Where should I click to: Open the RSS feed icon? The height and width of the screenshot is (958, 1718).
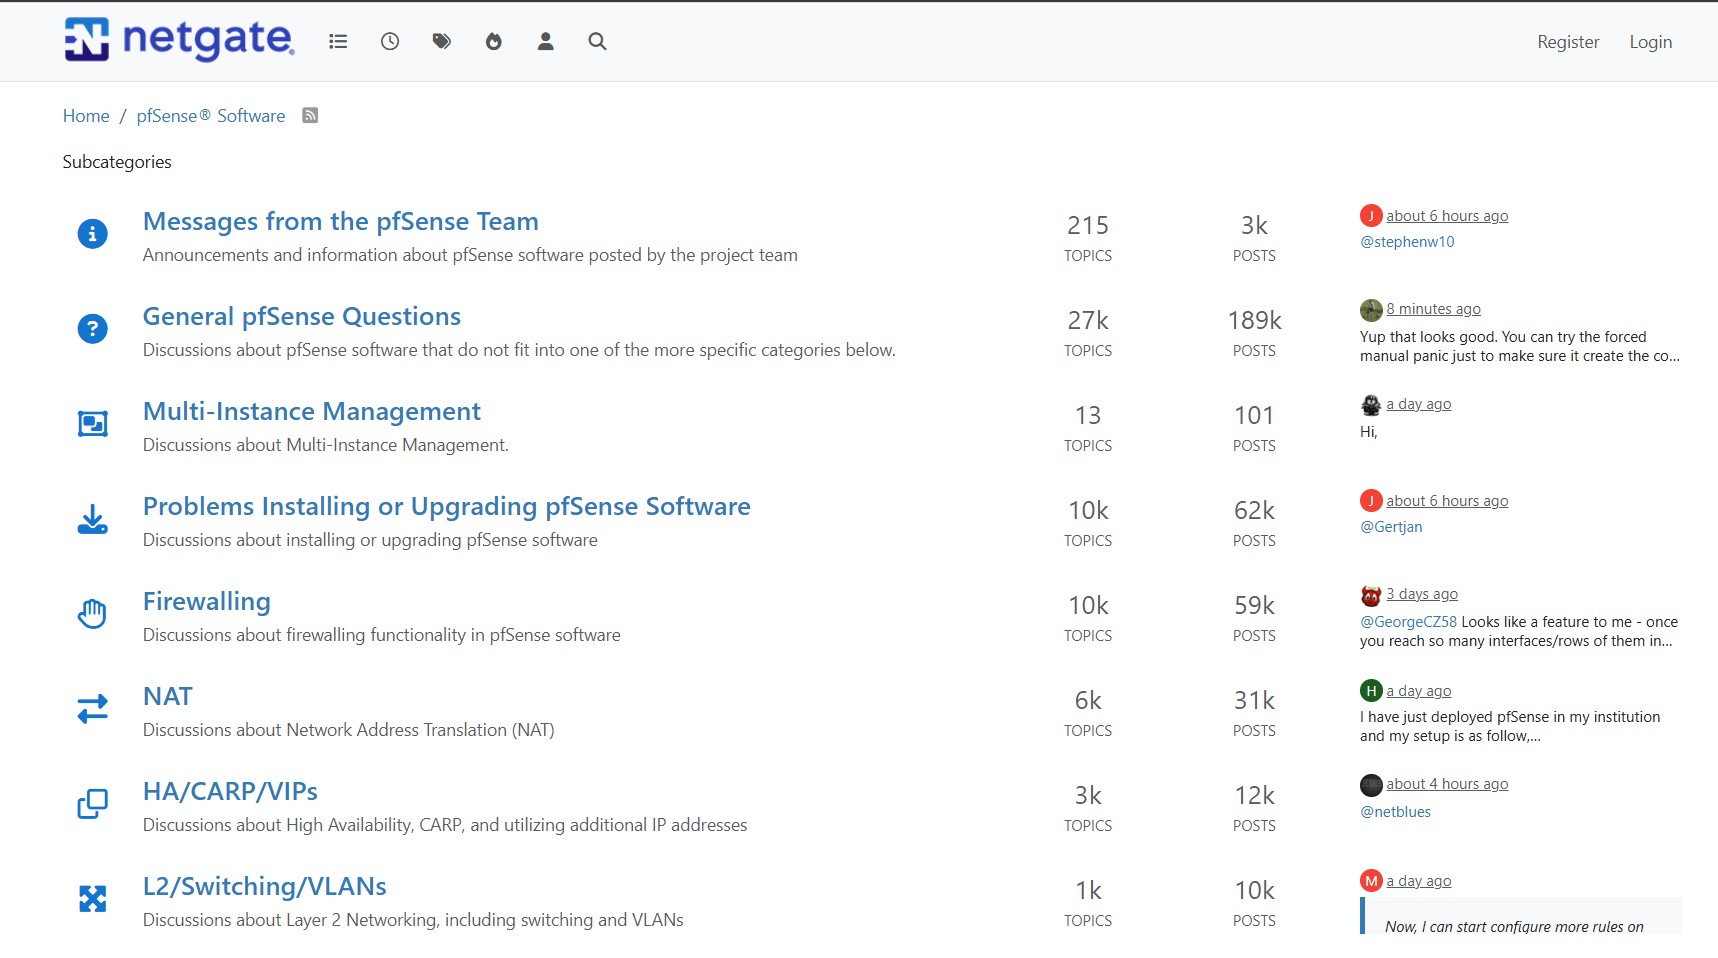(x=310, y=116)
